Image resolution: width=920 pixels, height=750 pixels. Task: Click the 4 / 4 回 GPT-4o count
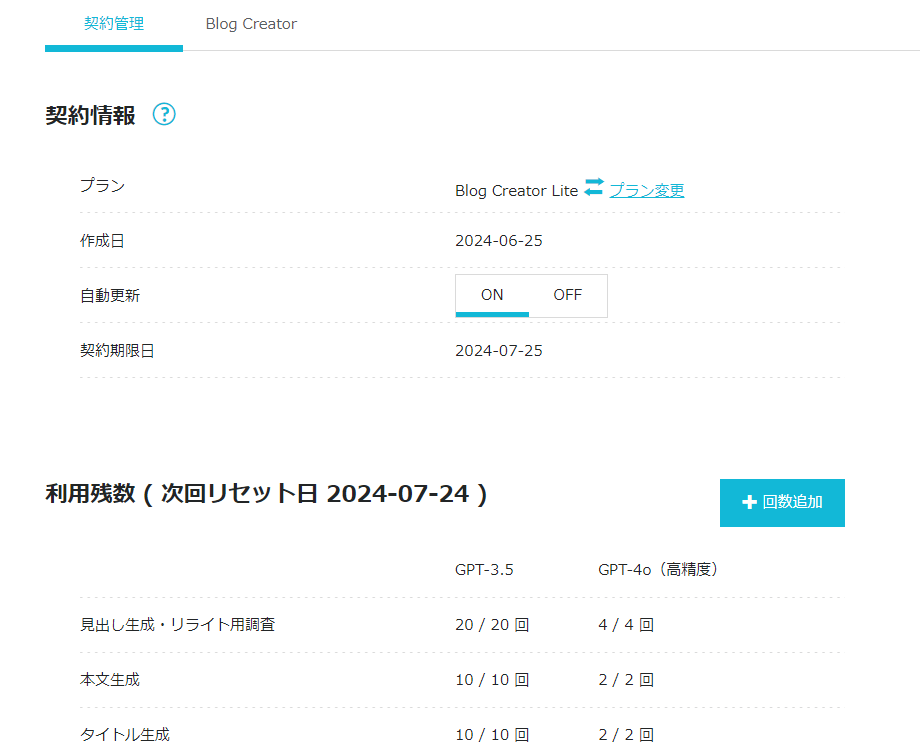[x=626, y=625]
